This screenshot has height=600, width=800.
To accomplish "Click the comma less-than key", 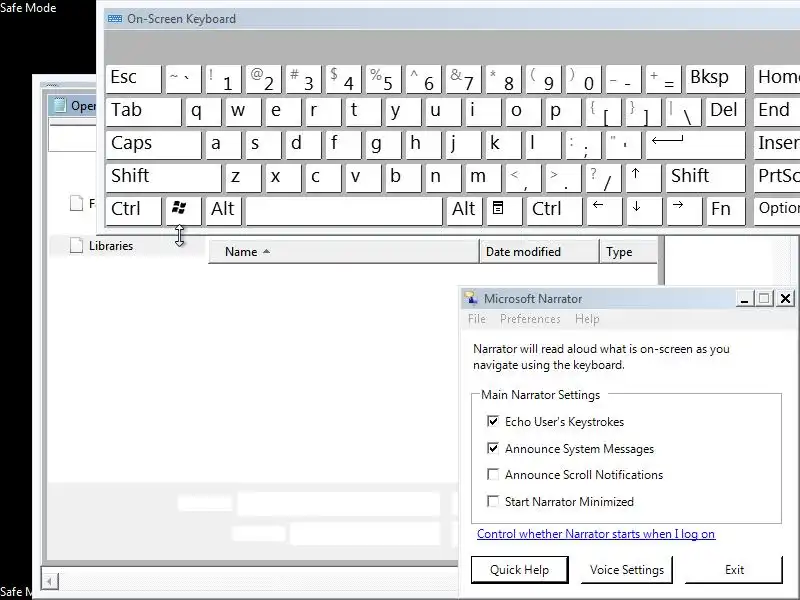I will [523, 178].
